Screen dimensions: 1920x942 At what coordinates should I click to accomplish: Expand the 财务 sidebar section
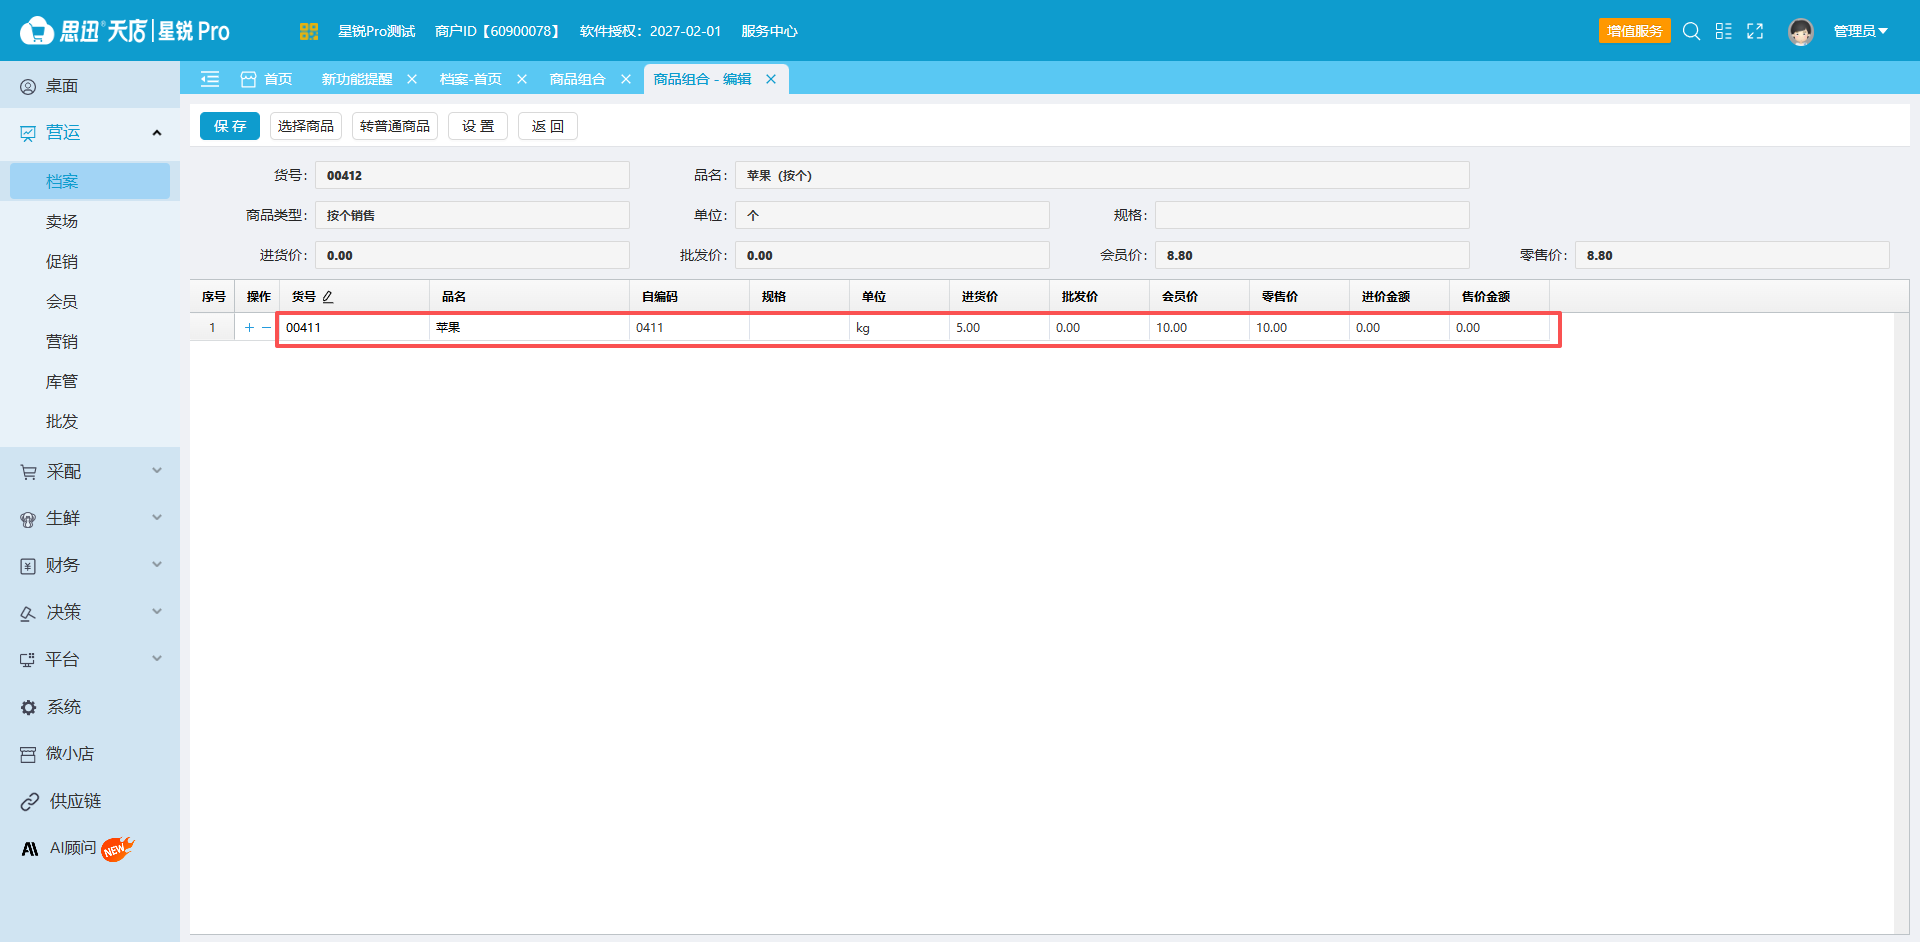[157, 565]
